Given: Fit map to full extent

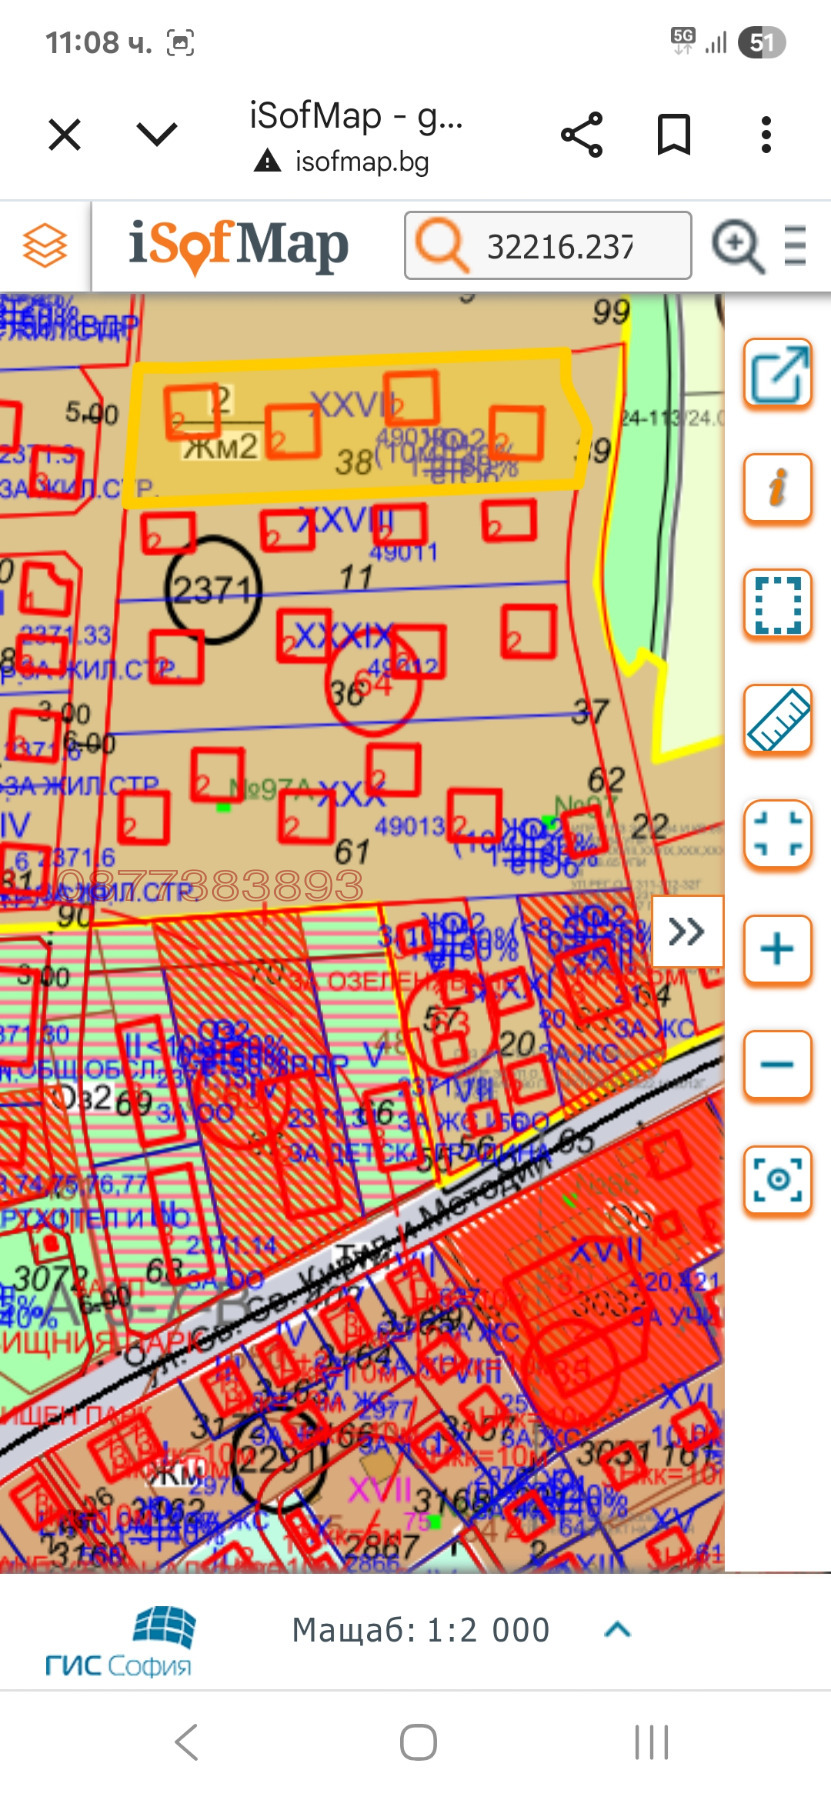Looking at the screenshot, I should (x=777, y=834).
